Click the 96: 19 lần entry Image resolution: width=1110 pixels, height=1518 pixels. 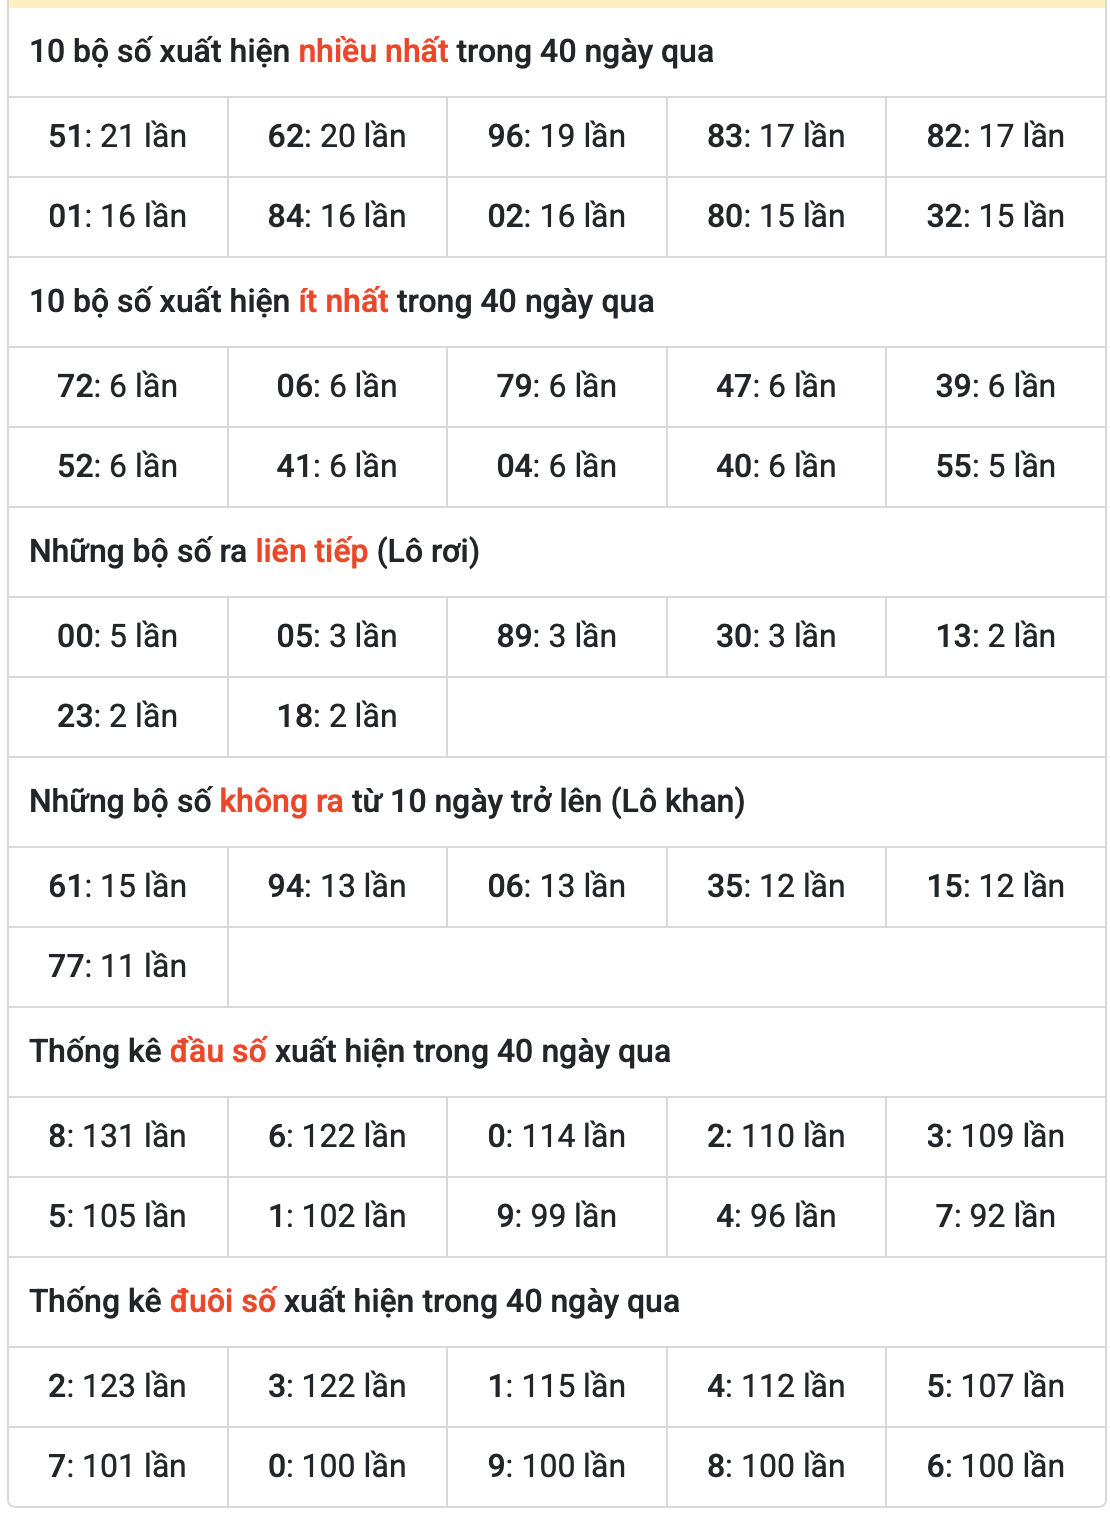click(556, 137)
